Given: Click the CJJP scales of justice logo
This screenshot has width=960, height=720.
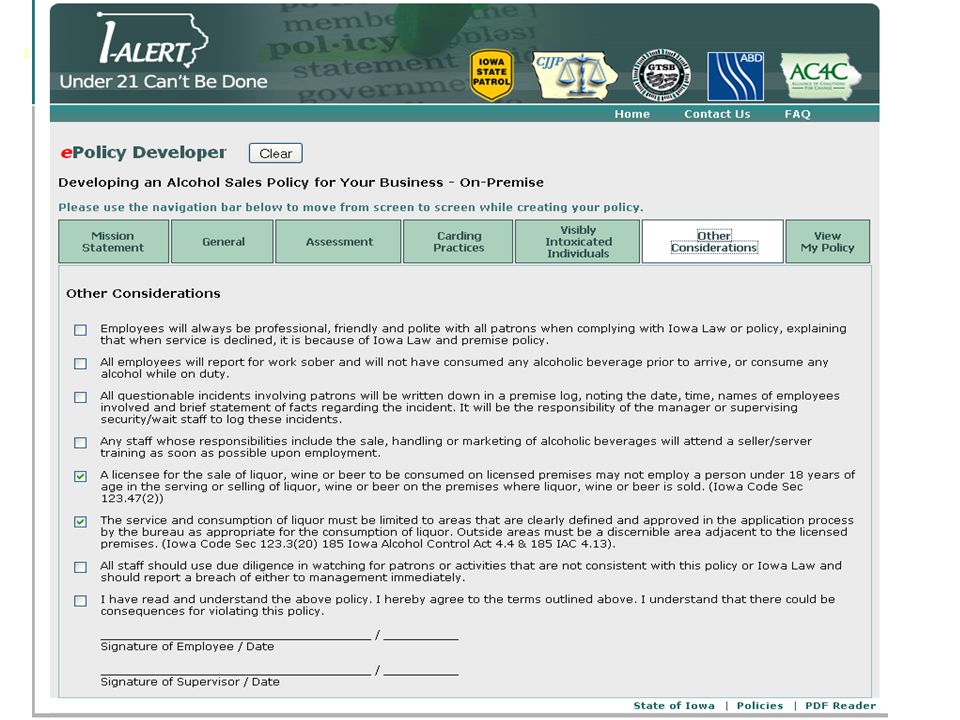Looking at the screenshot, I should point(574,76).
